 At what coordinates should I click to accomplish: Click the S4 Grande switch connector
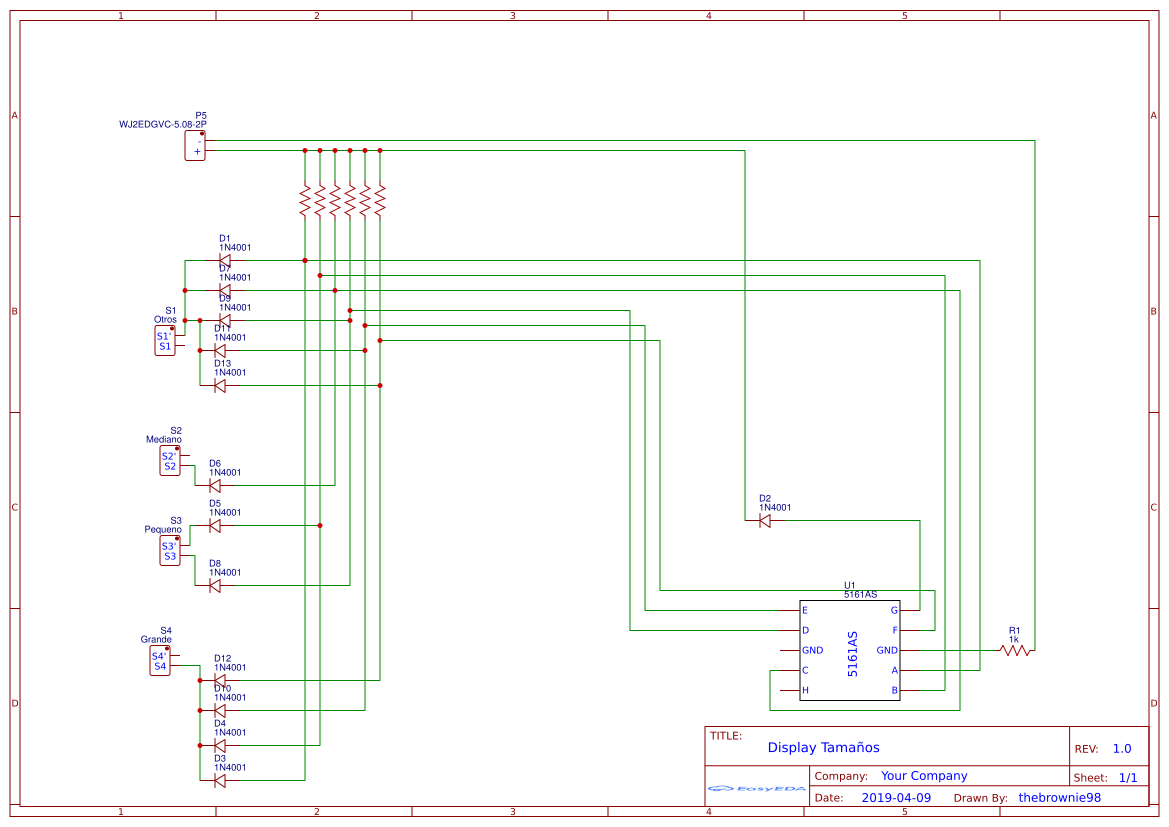pyautogui.click(x=160, y=661)
